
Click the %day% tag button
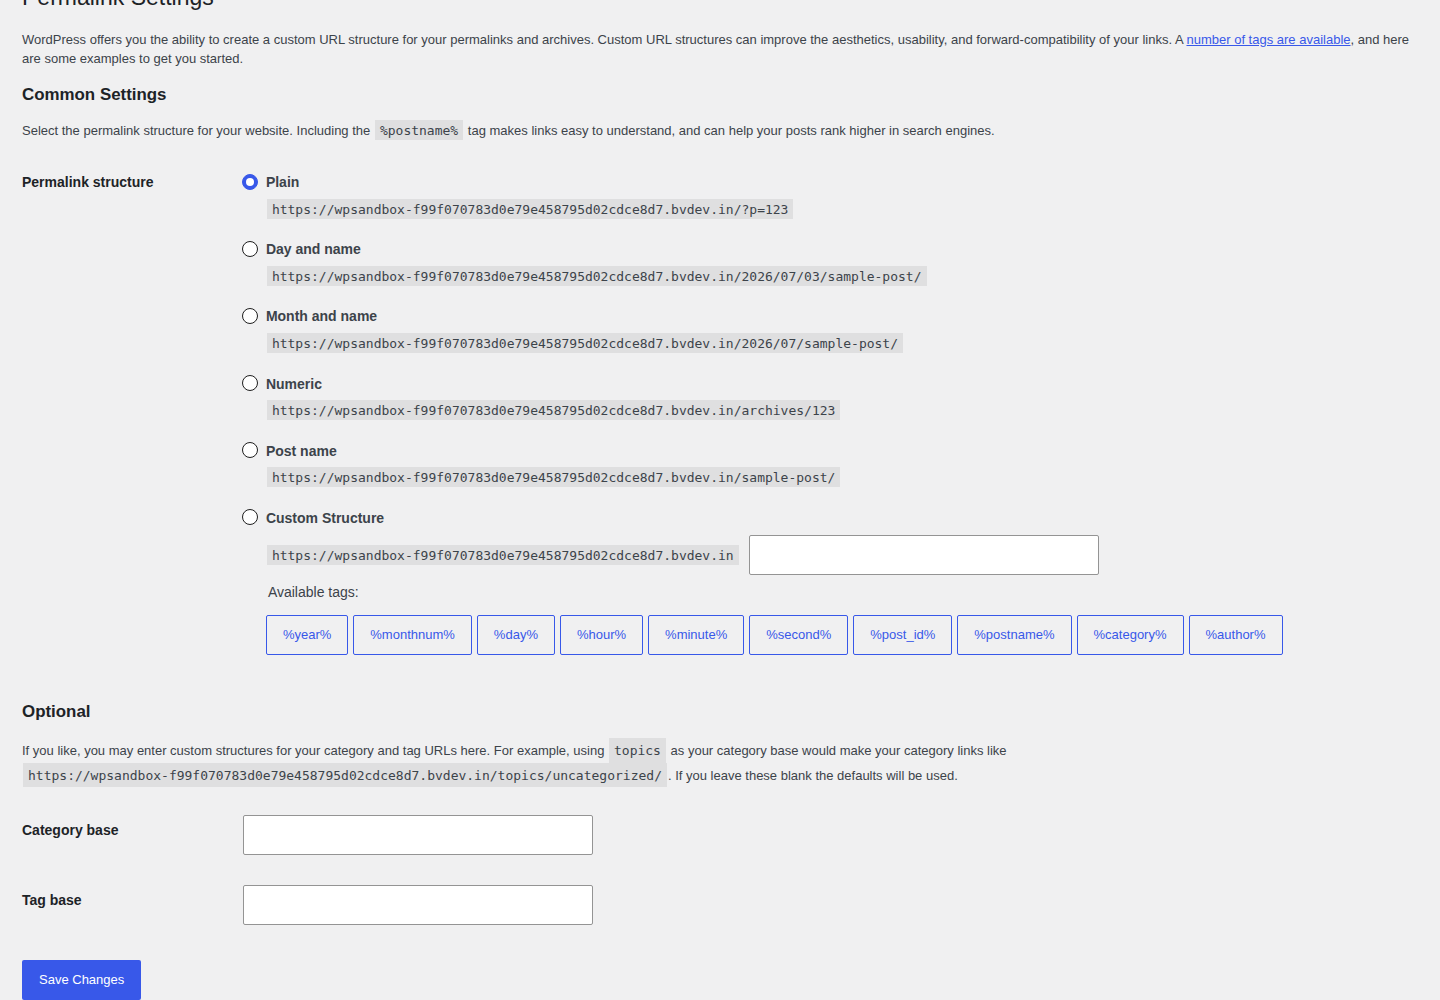click(516, 635)
